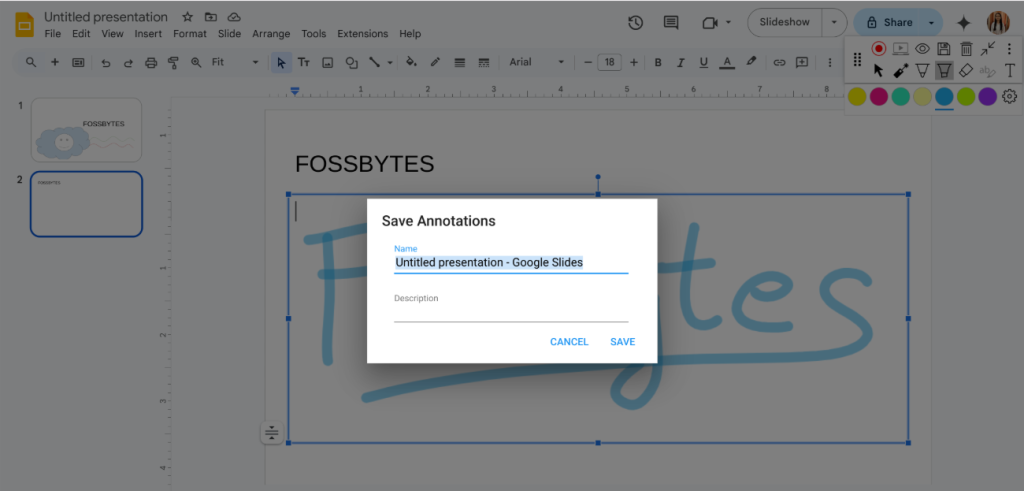Click the Description field in the dialog
Image resolution: width=1024 pixels, height=491 pixels.
[x=511, y=312]
